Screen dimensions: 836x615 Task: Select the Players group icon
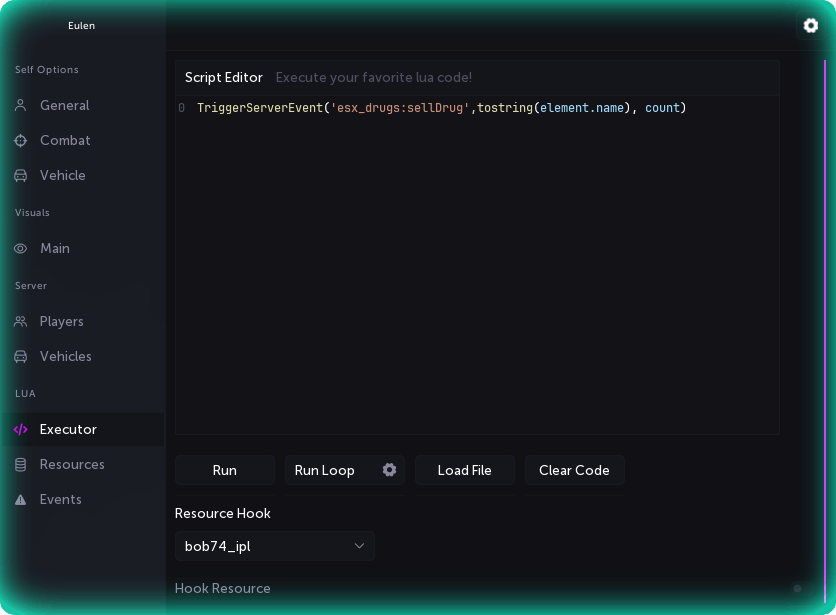point(21,322)
